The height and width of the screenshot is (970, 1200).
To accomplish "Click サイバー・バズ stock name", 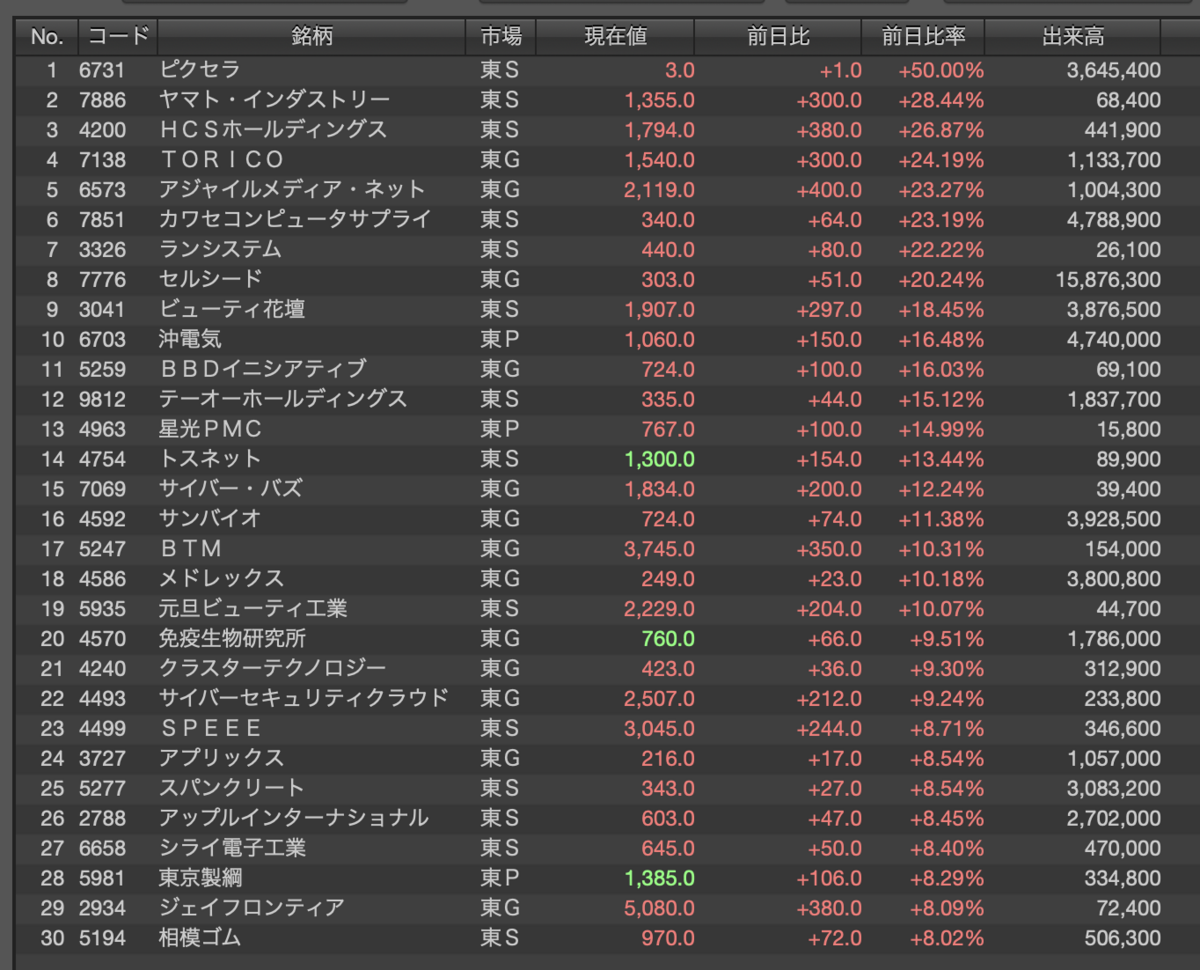I will [x=230, y=489].
